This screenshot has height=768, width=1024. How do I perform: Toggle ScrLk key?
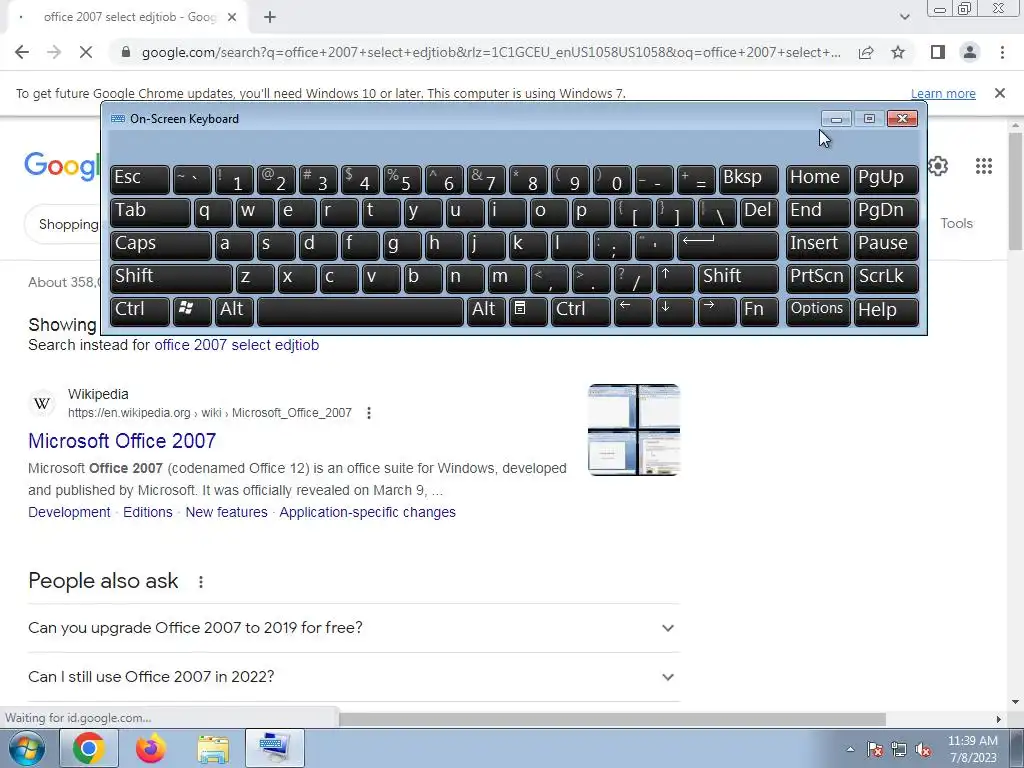(x=886, y=278)
